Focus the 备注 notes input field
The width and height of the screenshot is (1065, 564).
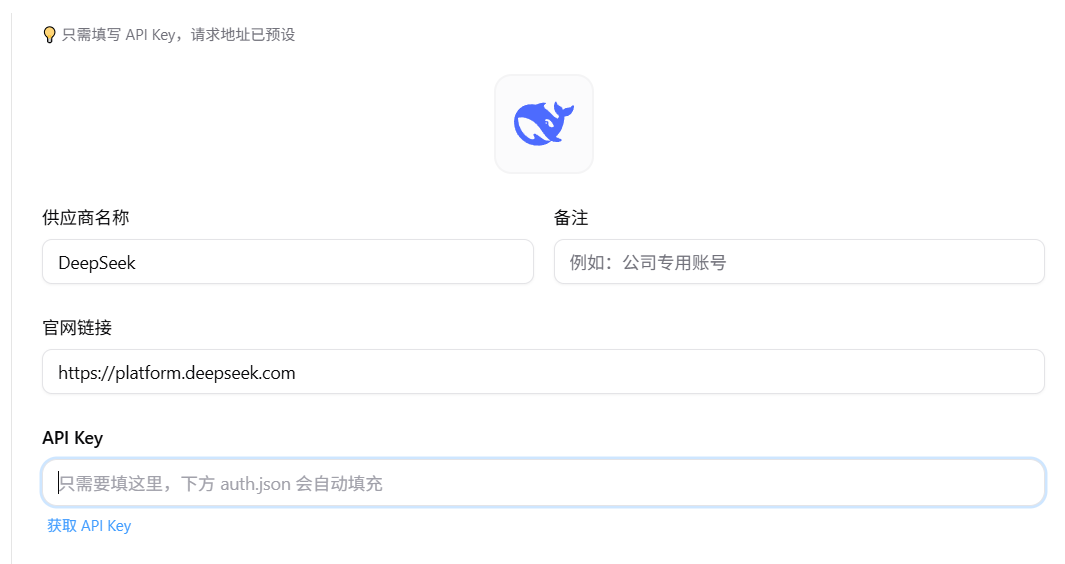click(x=799, y=262)
